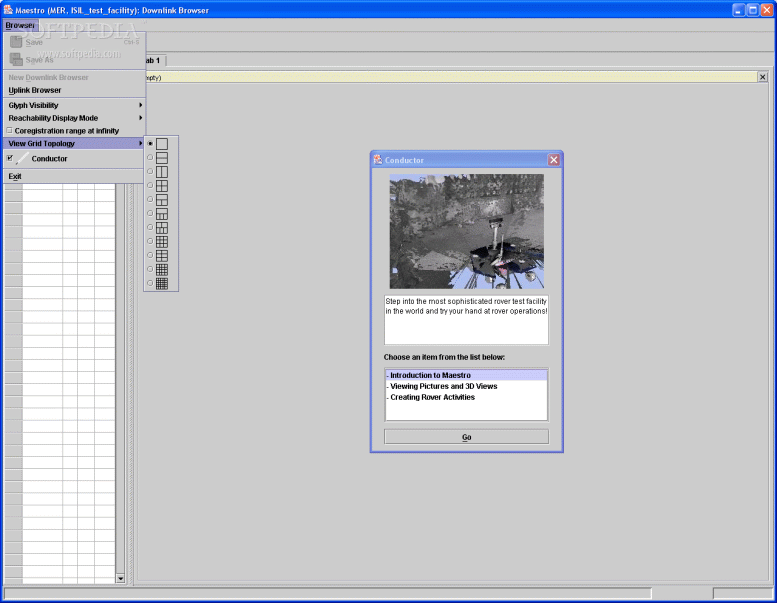777x603 pixels.
Task: Pick layout with one top, two bottom panes
Action: (x=162, y=199)
